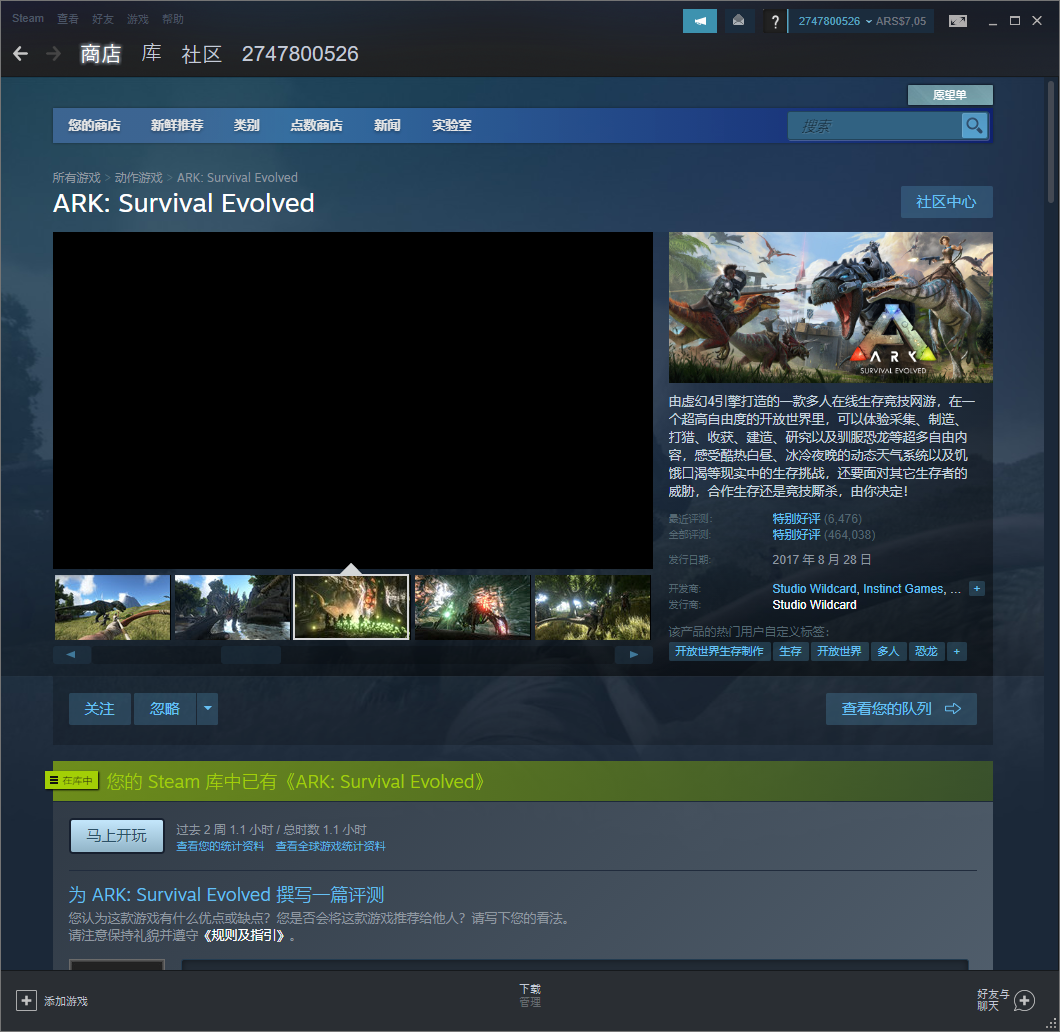
Task: Open 新鲜推荐 store menu
Action: click(177, 125)
